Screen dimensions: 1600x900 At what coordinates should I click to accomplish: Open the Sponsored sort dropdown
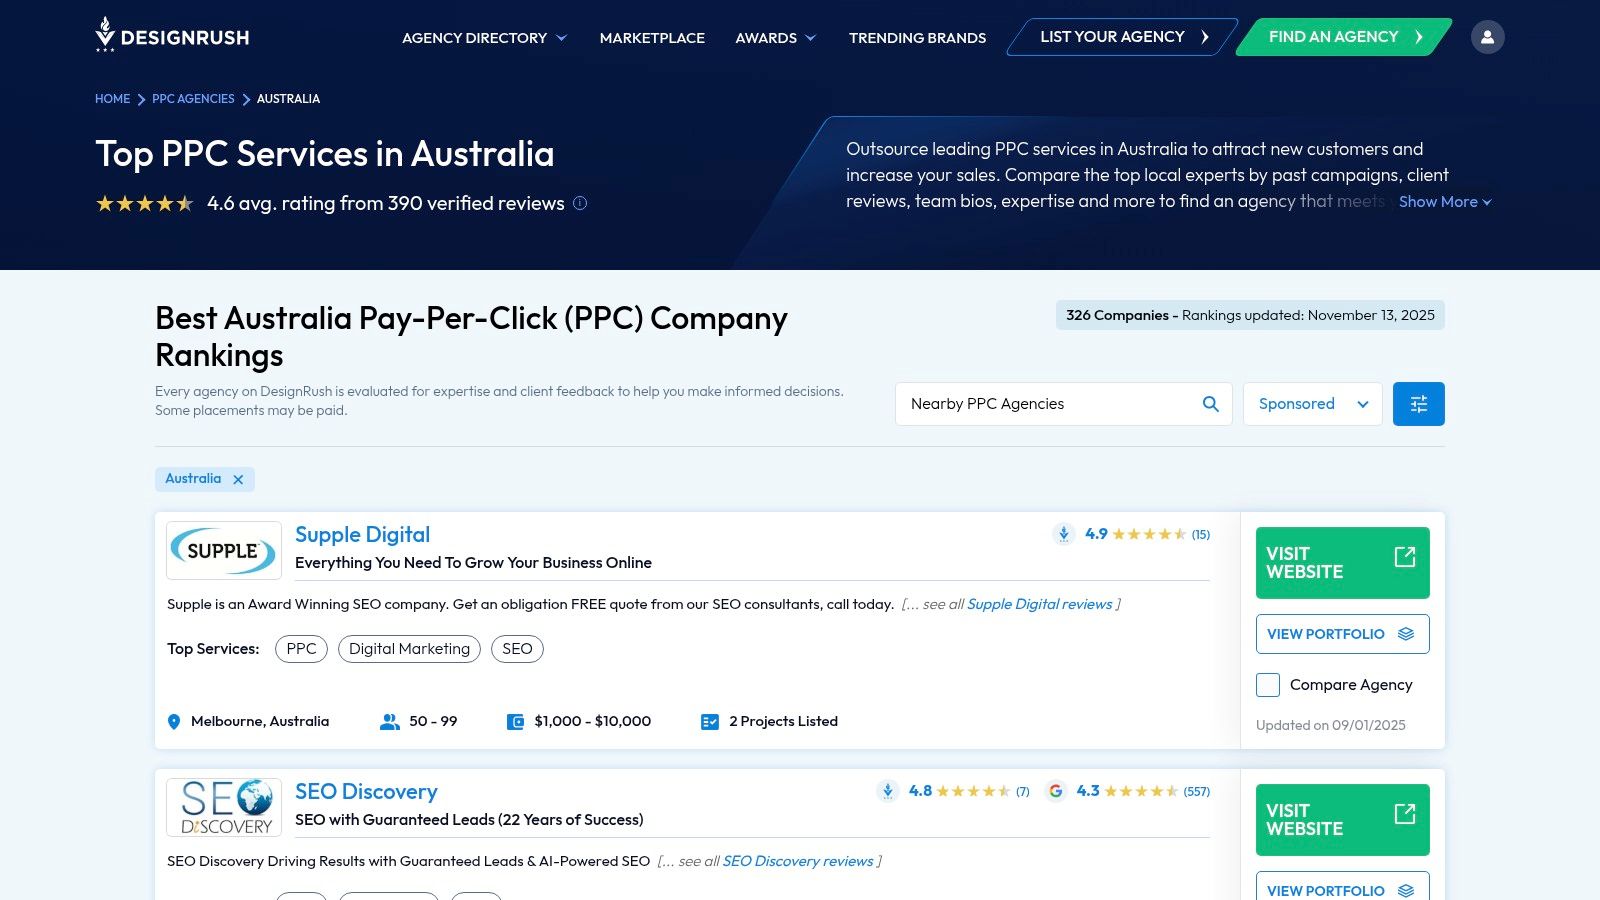coord(1312,404)
